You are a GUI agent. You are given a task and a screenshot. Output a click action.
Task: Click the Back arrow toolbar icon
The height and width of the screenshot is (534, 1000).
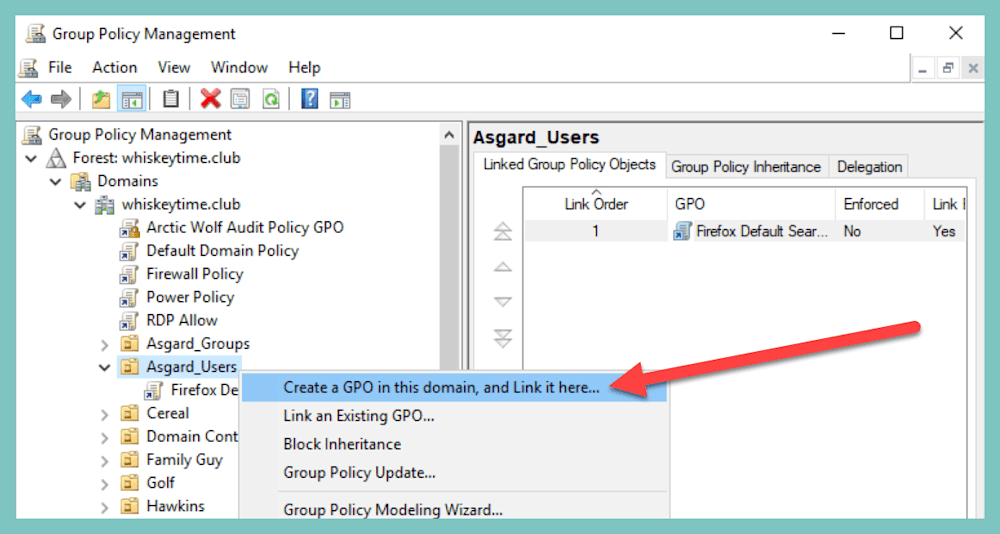pyautogui.click(x=31, y=99)
